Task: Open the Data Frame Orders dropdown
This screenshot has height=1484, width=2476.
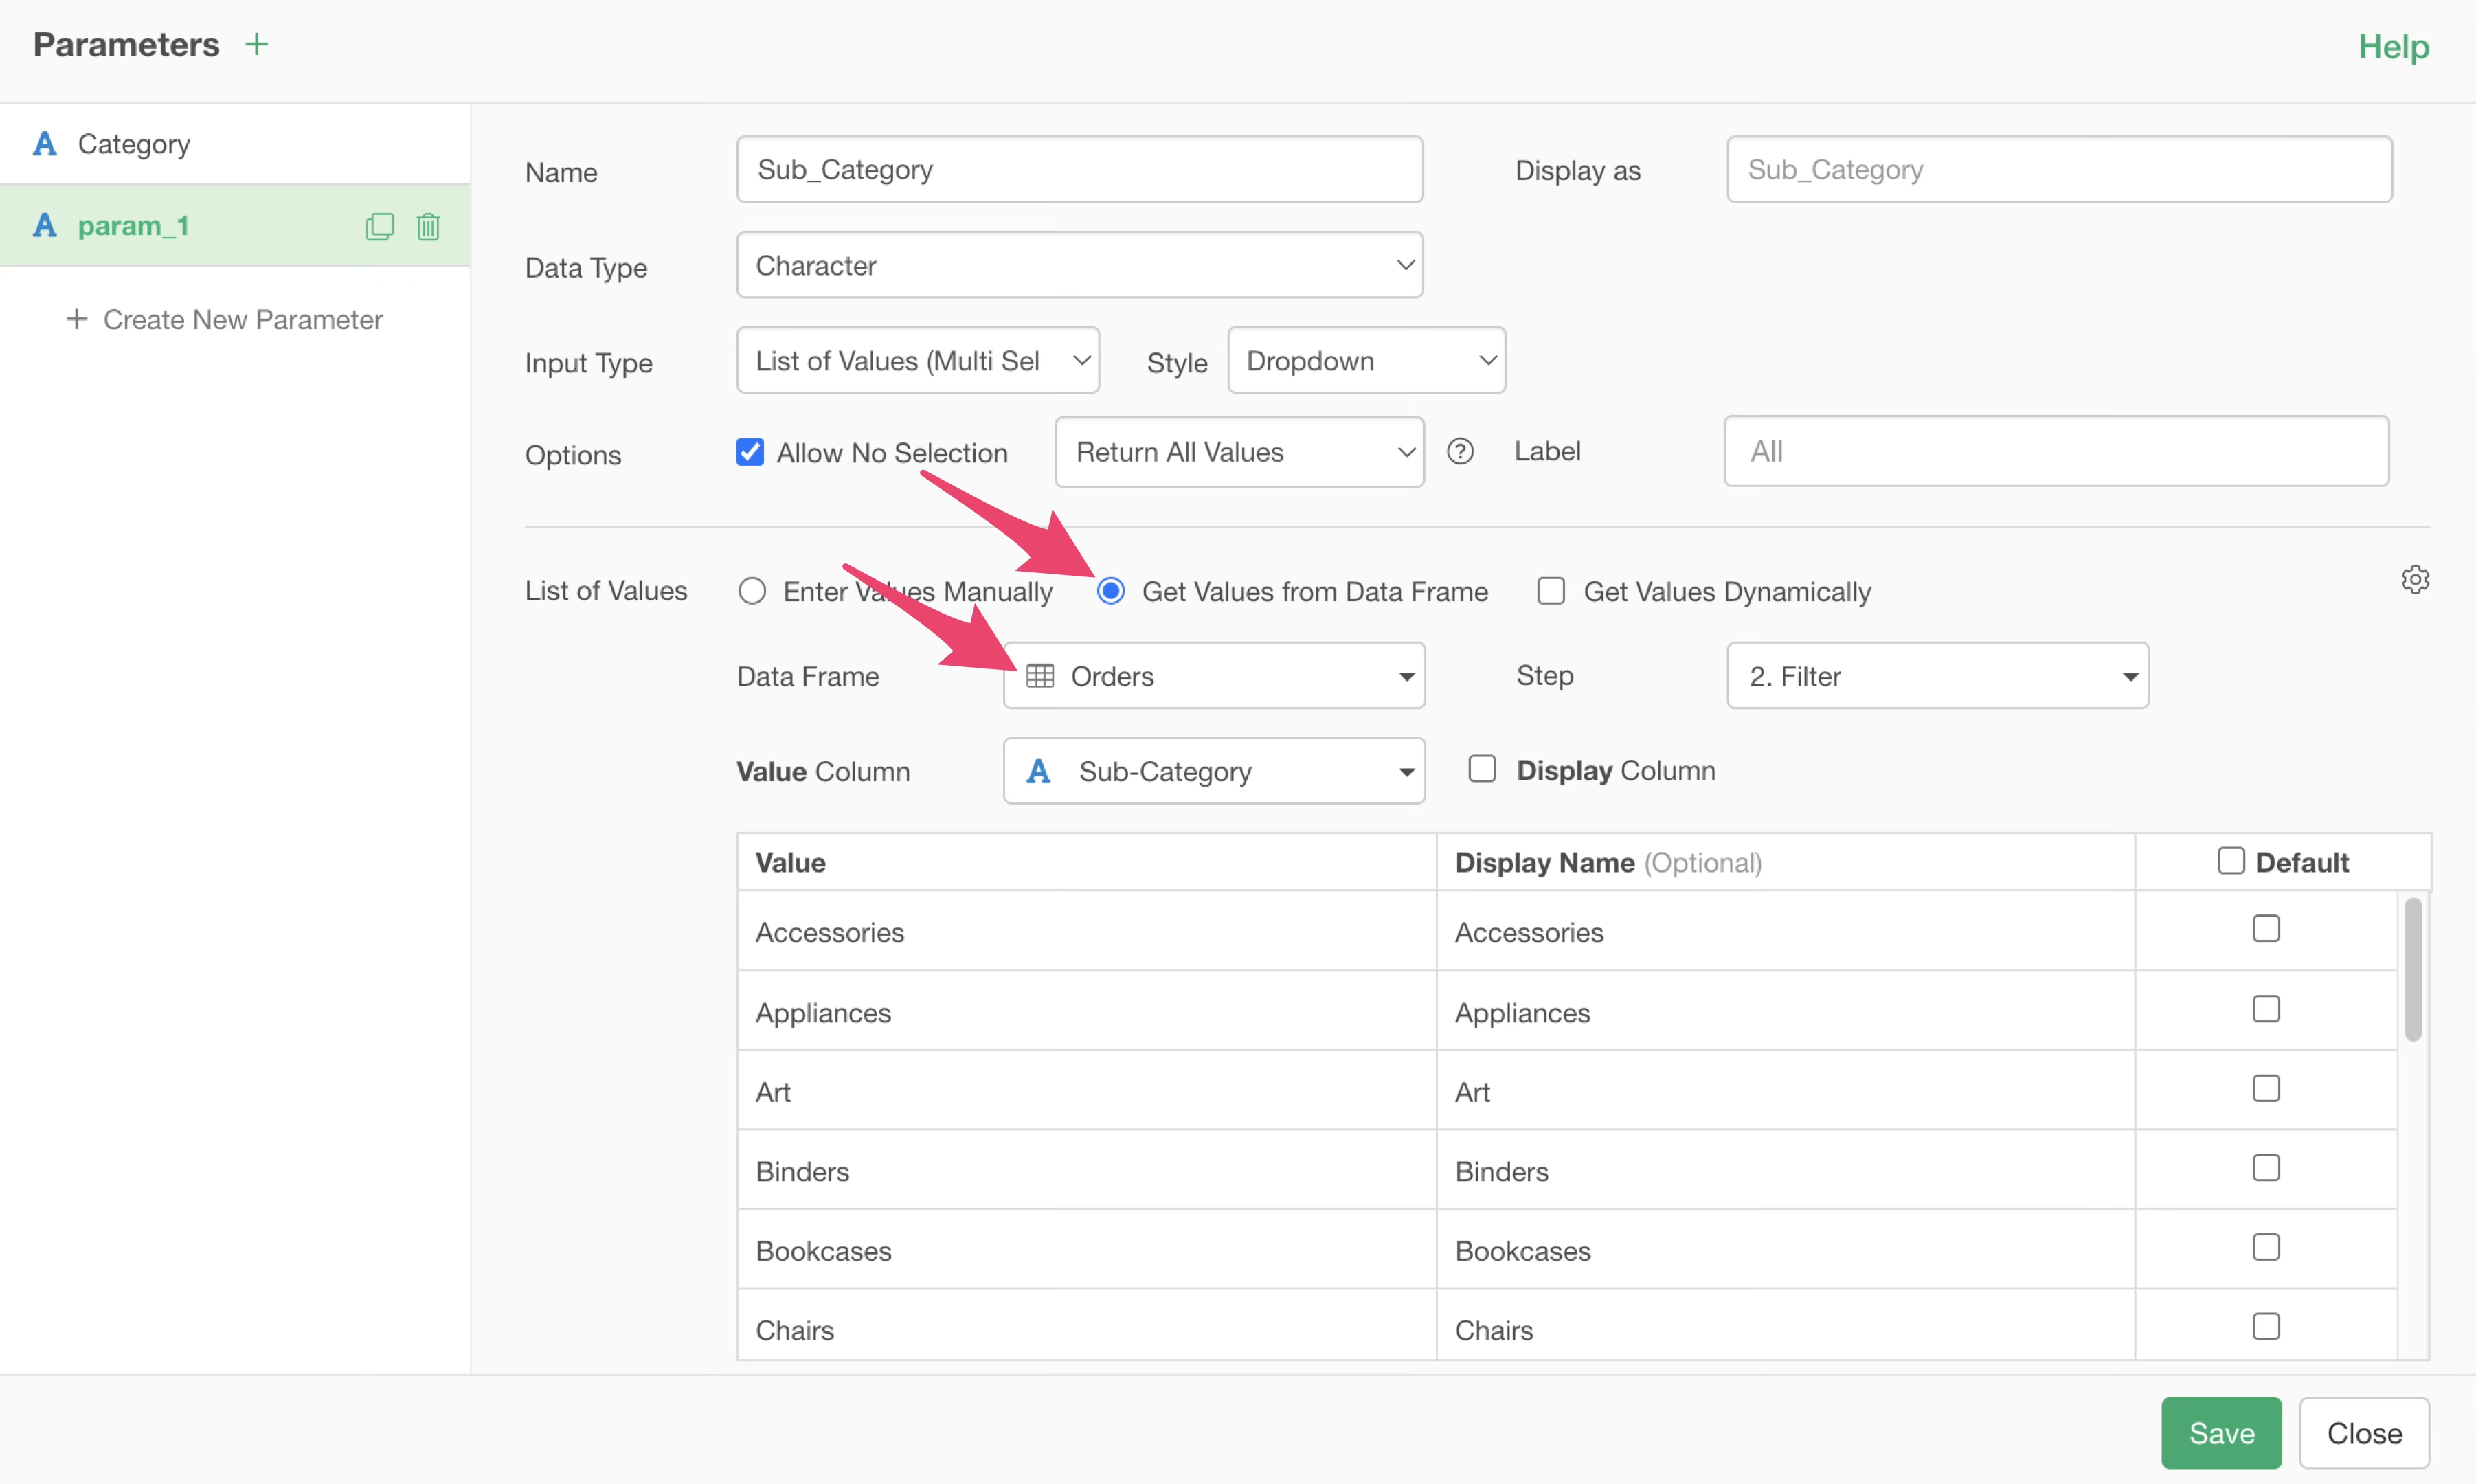Action: click(x=1214, y=676)
